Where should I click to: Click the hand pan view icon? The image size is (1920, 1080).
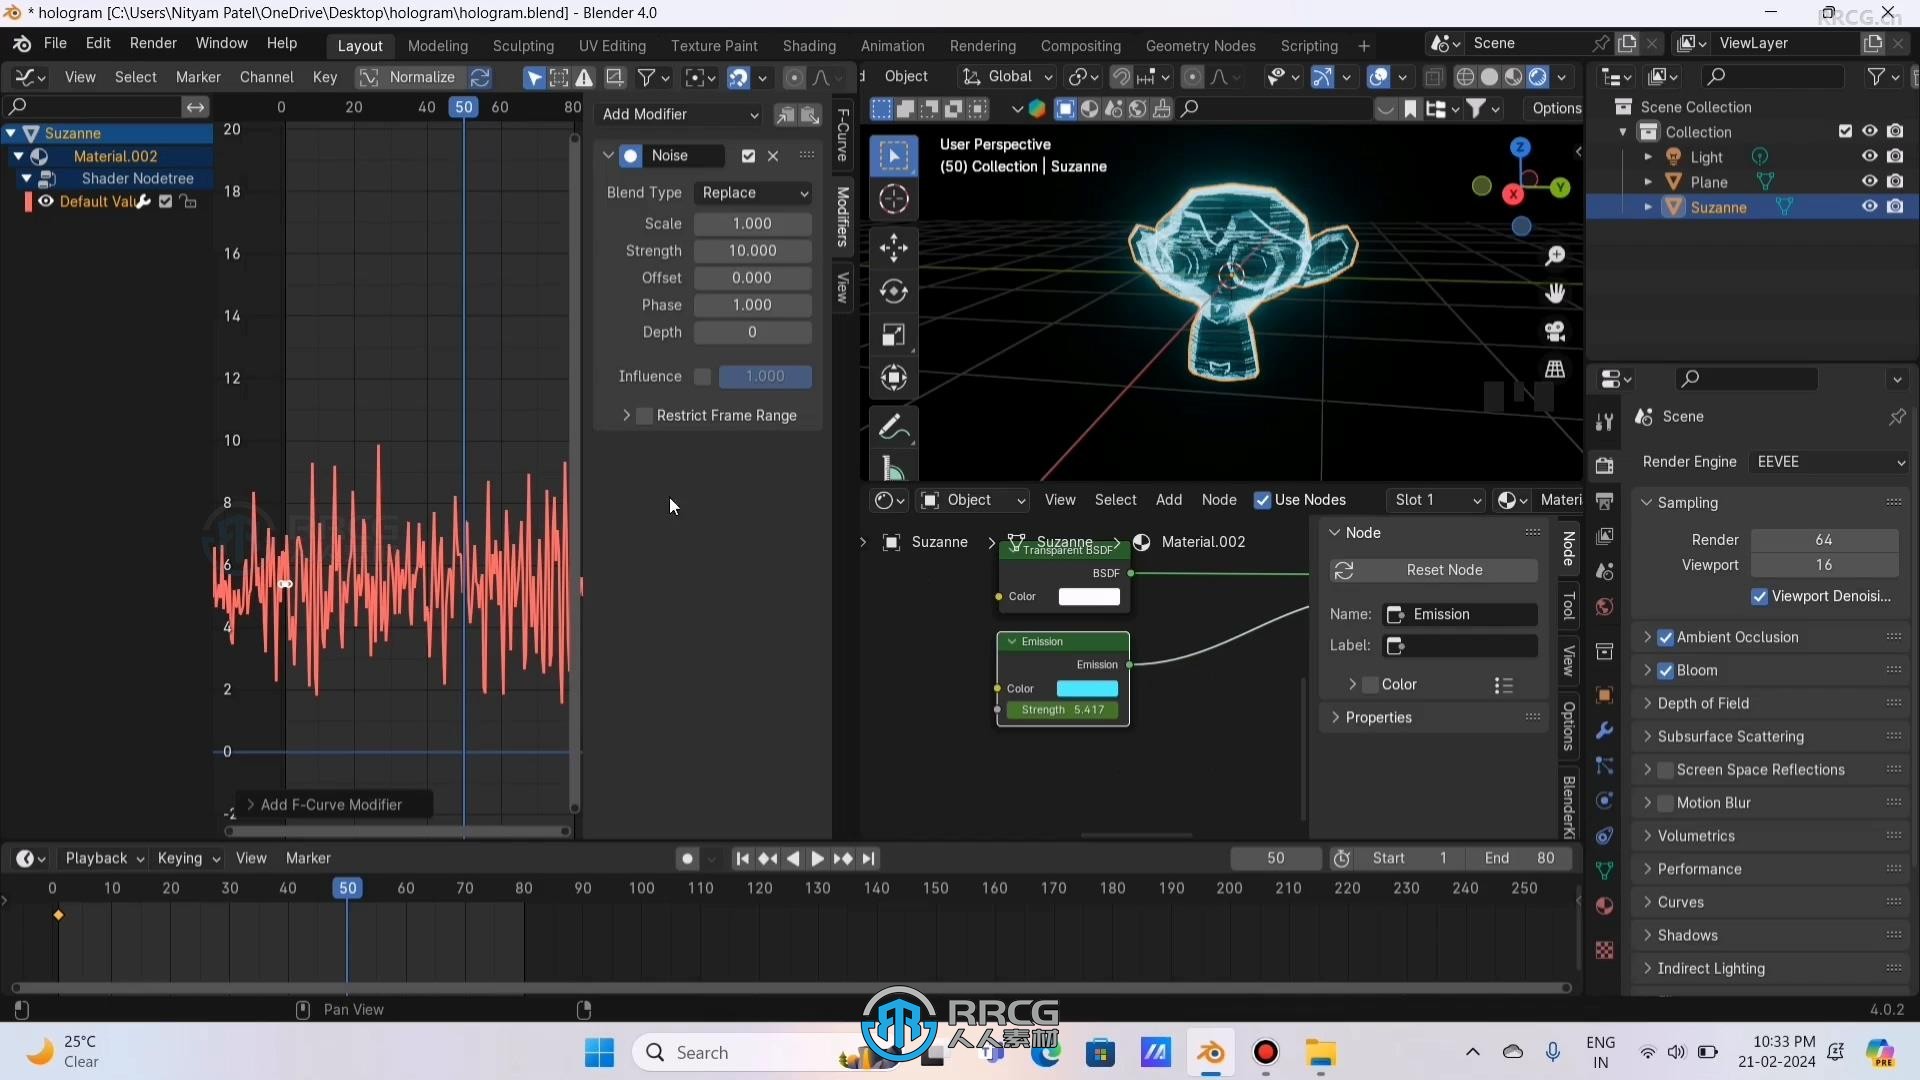pyautogui.click(x=1555, y=293)
